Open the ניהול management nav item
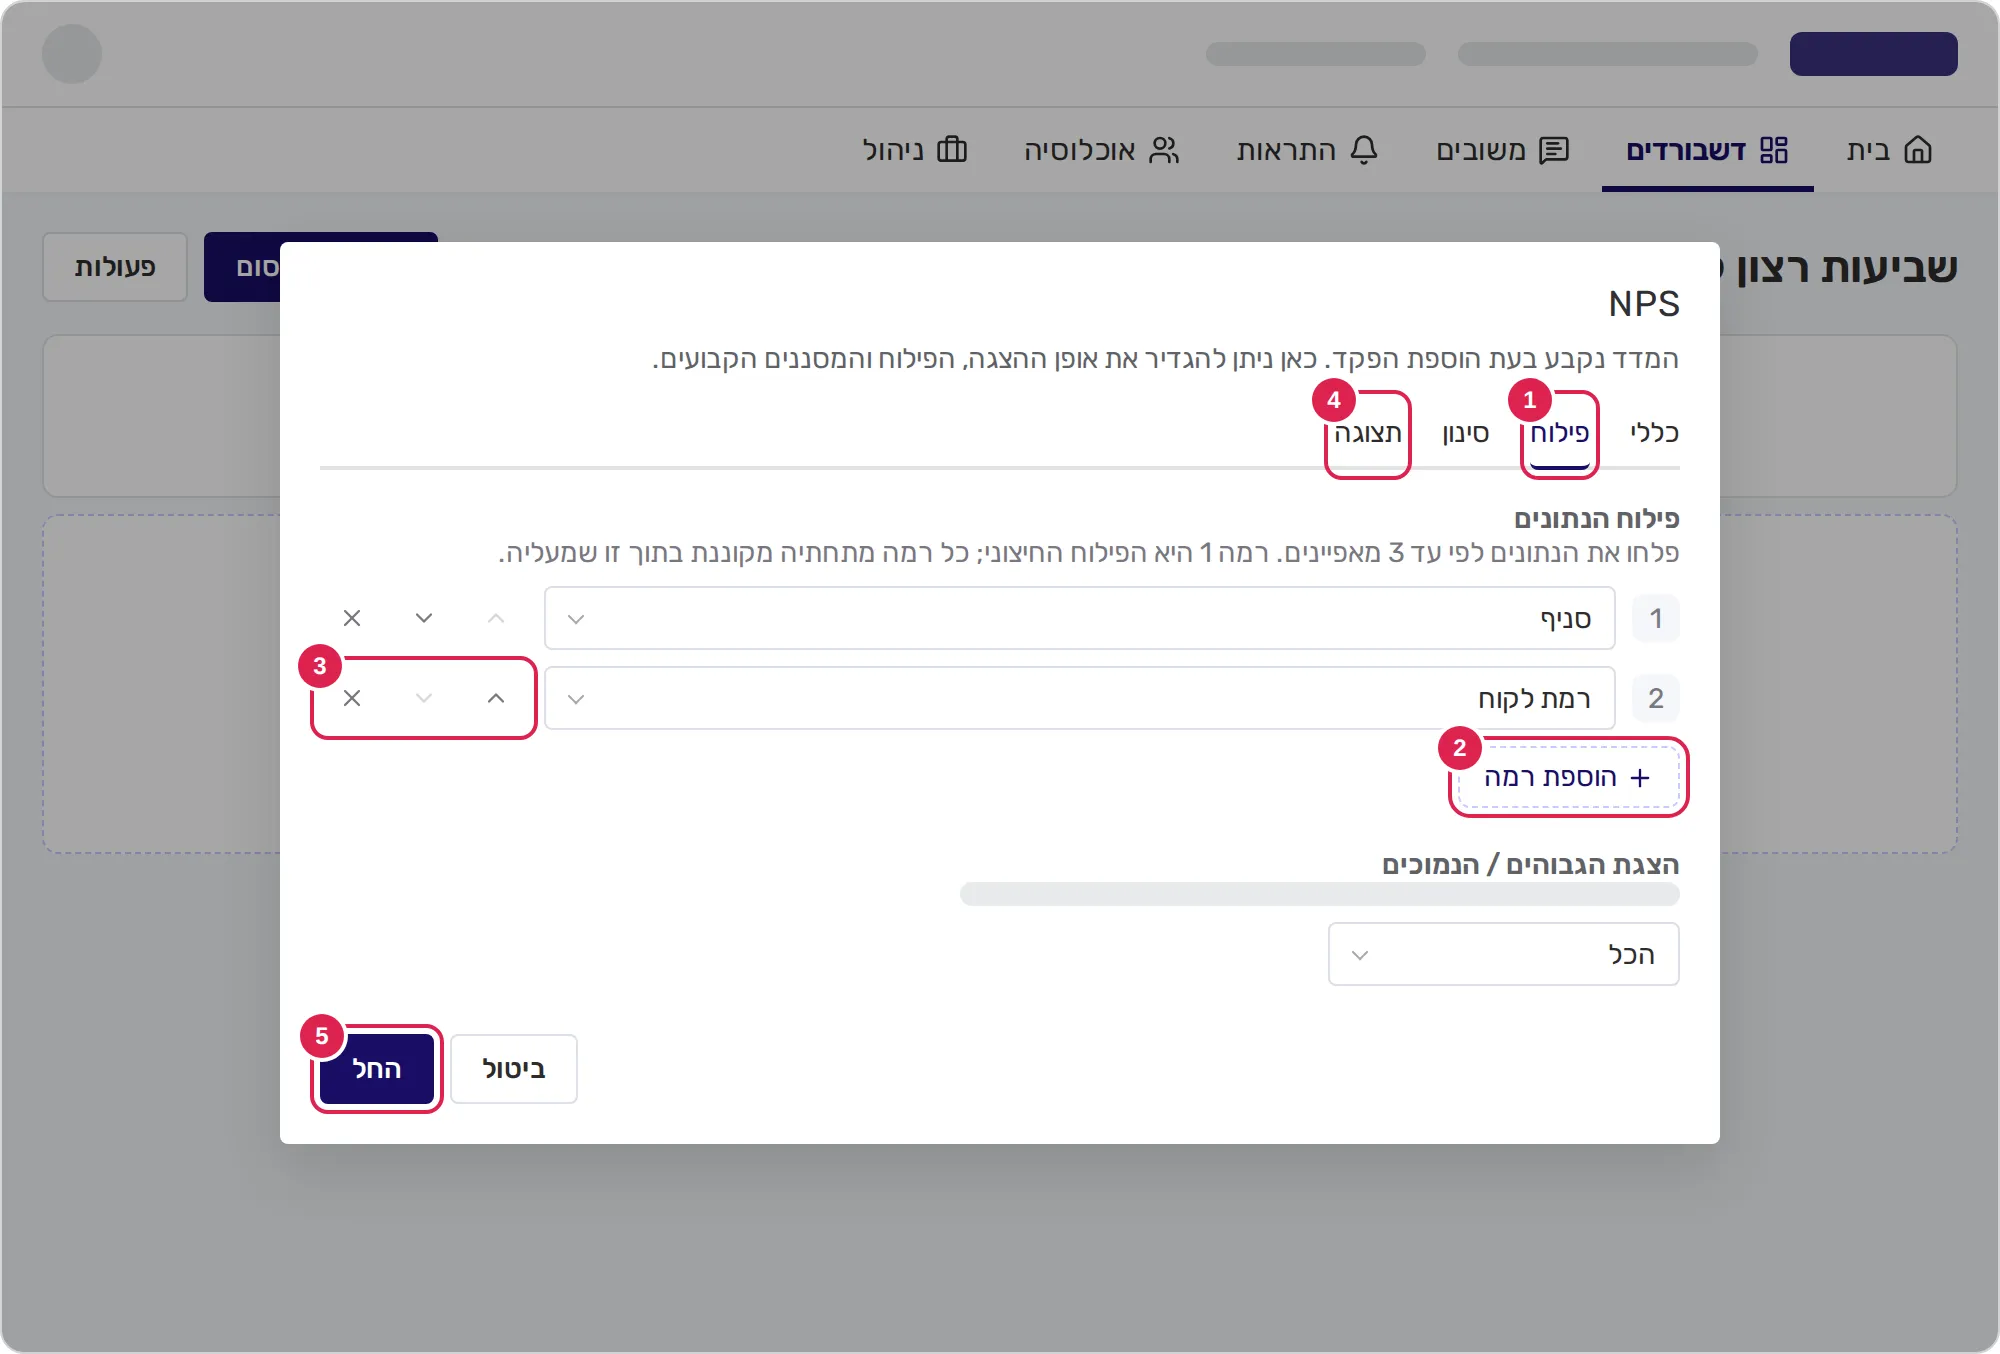Viewport: 2000px width, 1354px height. pyautogui.click(x=915, y=150)
